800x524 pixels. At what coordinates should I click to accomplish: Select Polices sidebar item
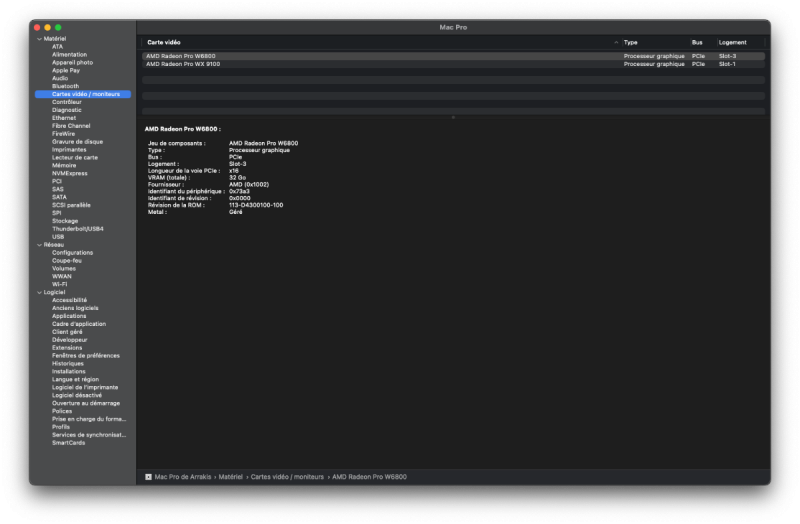coord(62,411)
